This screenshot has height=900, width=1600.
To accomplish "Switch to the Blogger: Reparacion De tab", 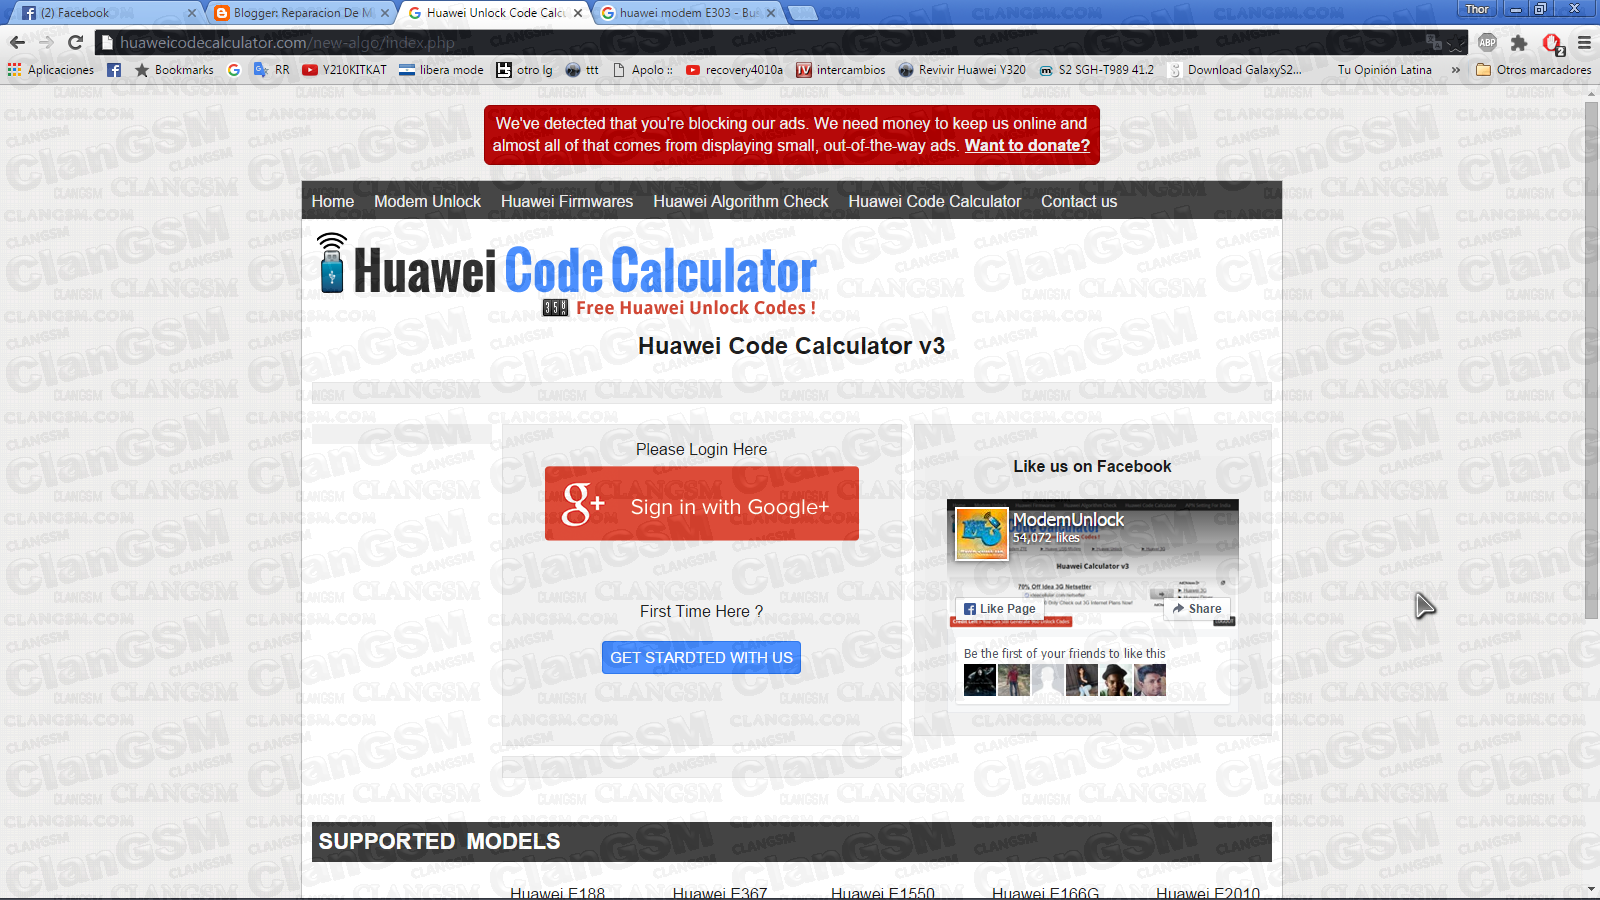I will (302, 13).
